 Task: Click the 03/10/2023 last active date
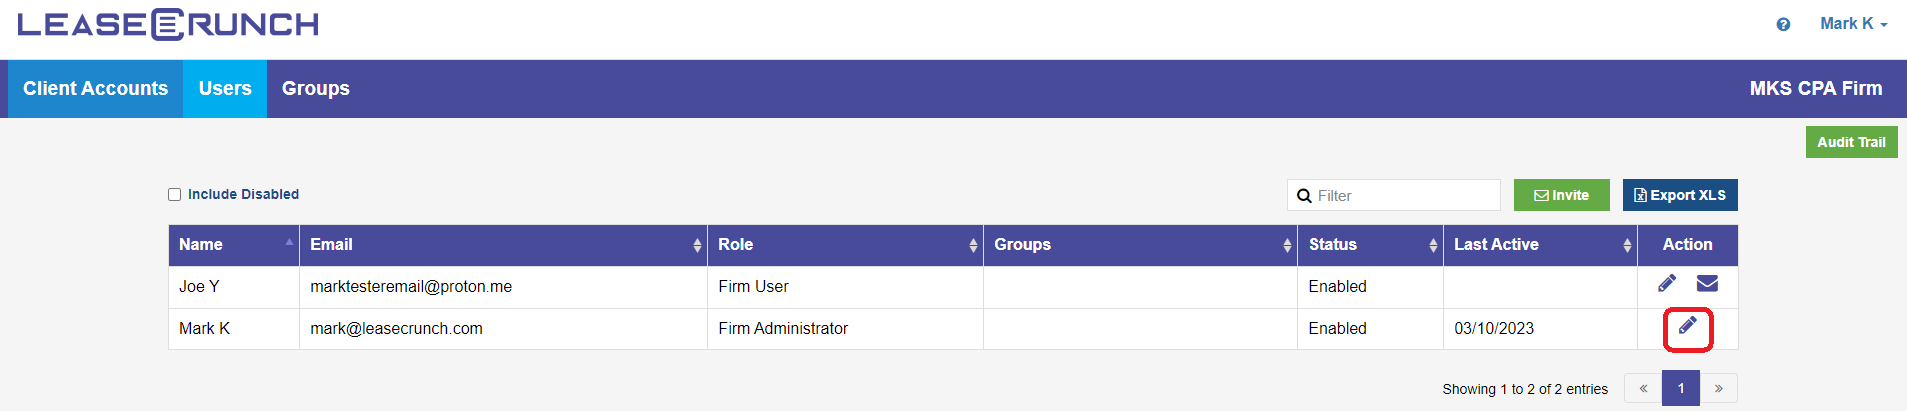tap(1494, 329)
